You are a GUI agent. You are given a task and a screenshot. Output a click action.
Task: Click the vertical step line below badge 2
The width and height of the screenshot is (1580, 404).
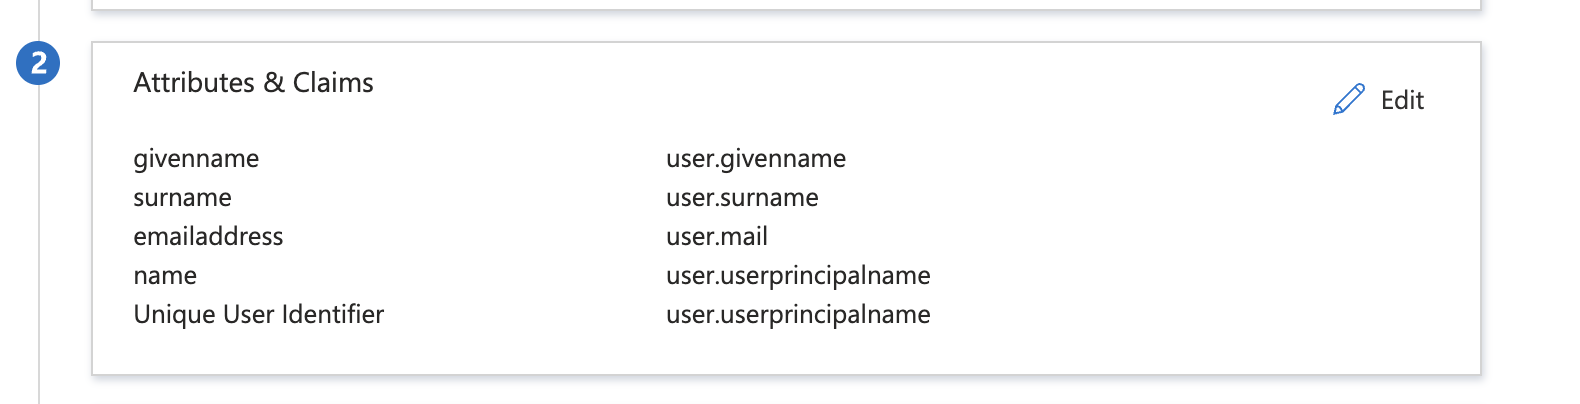point(39,245)
